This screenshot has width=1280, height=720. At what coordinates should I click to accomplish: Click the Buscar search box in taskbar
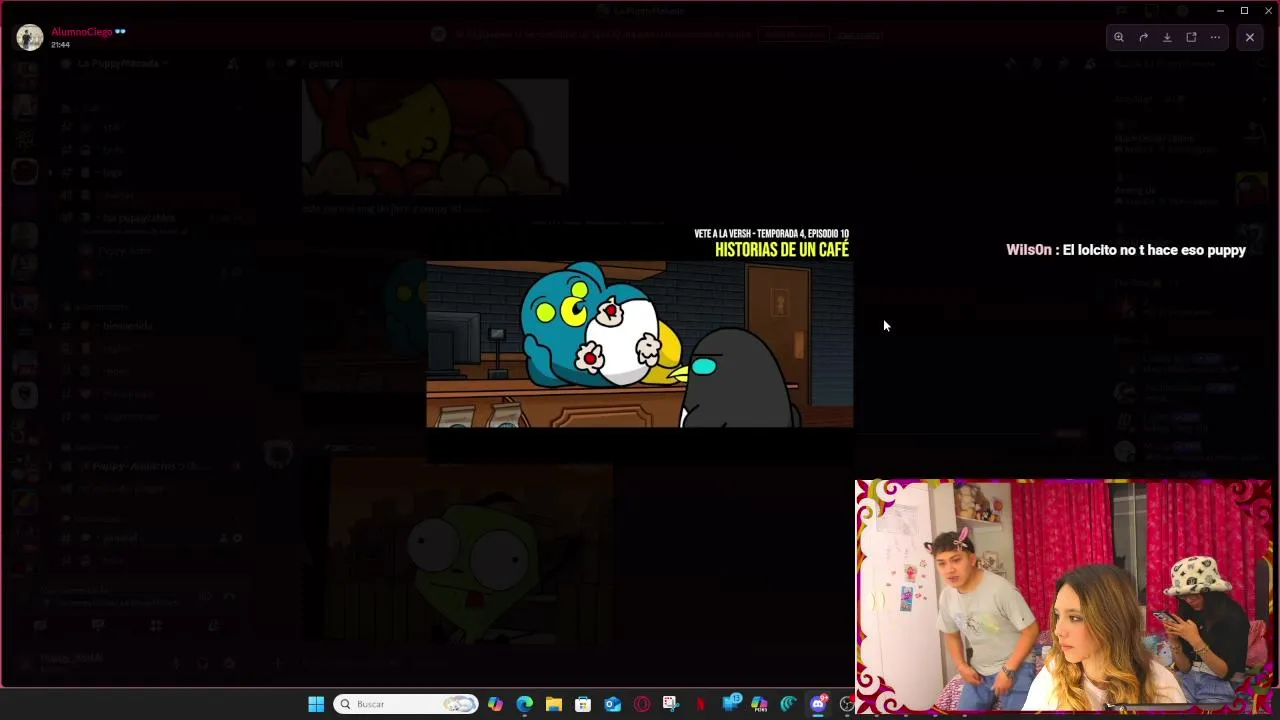[406, 704]
